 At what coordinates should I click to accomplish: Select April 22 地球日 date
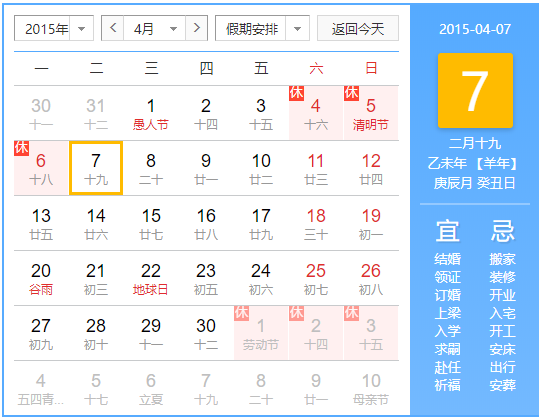pyautogui.click(x=151, y=278)
